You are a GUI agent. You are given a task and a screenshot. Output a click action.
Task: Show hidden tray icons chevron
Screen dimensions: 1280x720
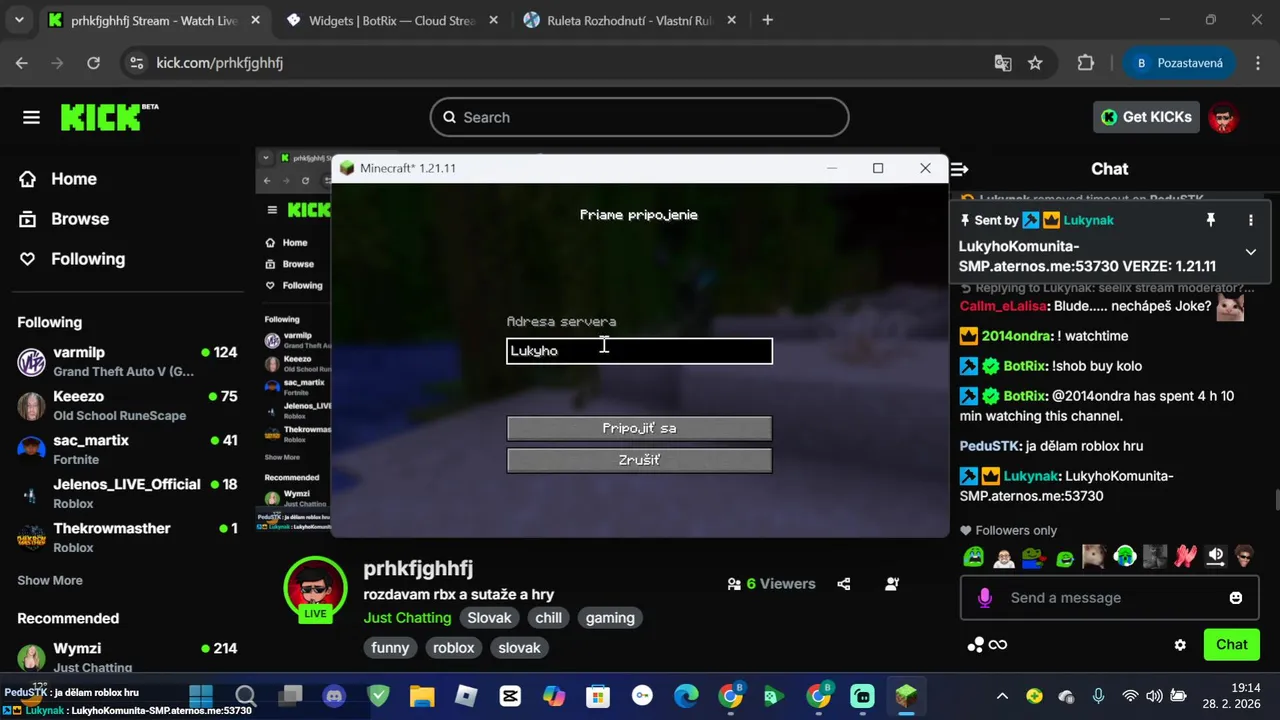(x=1002, y=696)
